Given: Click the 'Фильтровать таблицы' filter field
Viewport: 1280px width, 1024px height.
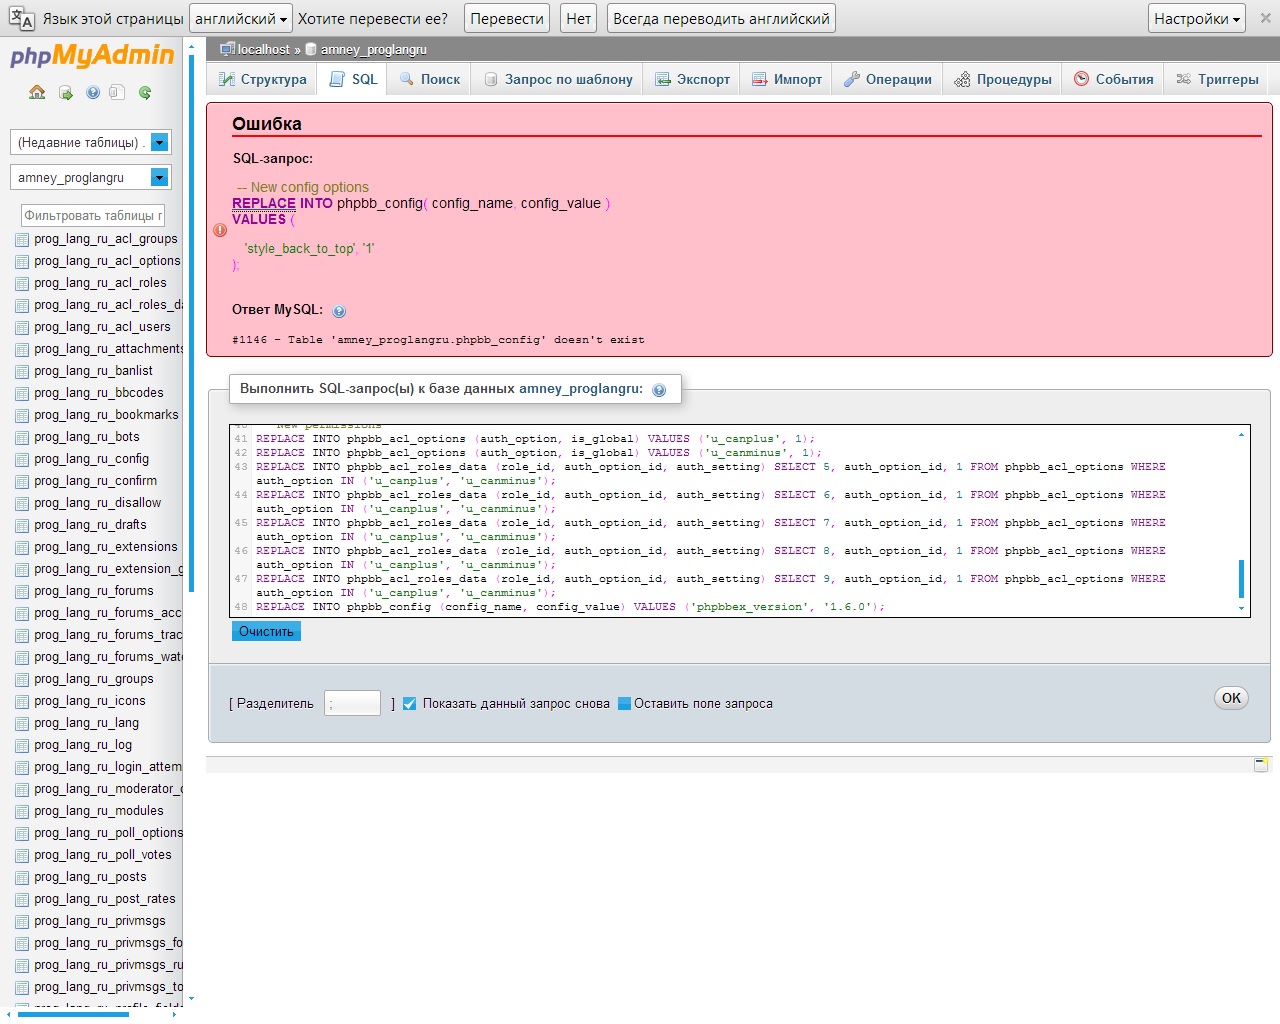Looking at the screenshot, I should click(92, 215).
